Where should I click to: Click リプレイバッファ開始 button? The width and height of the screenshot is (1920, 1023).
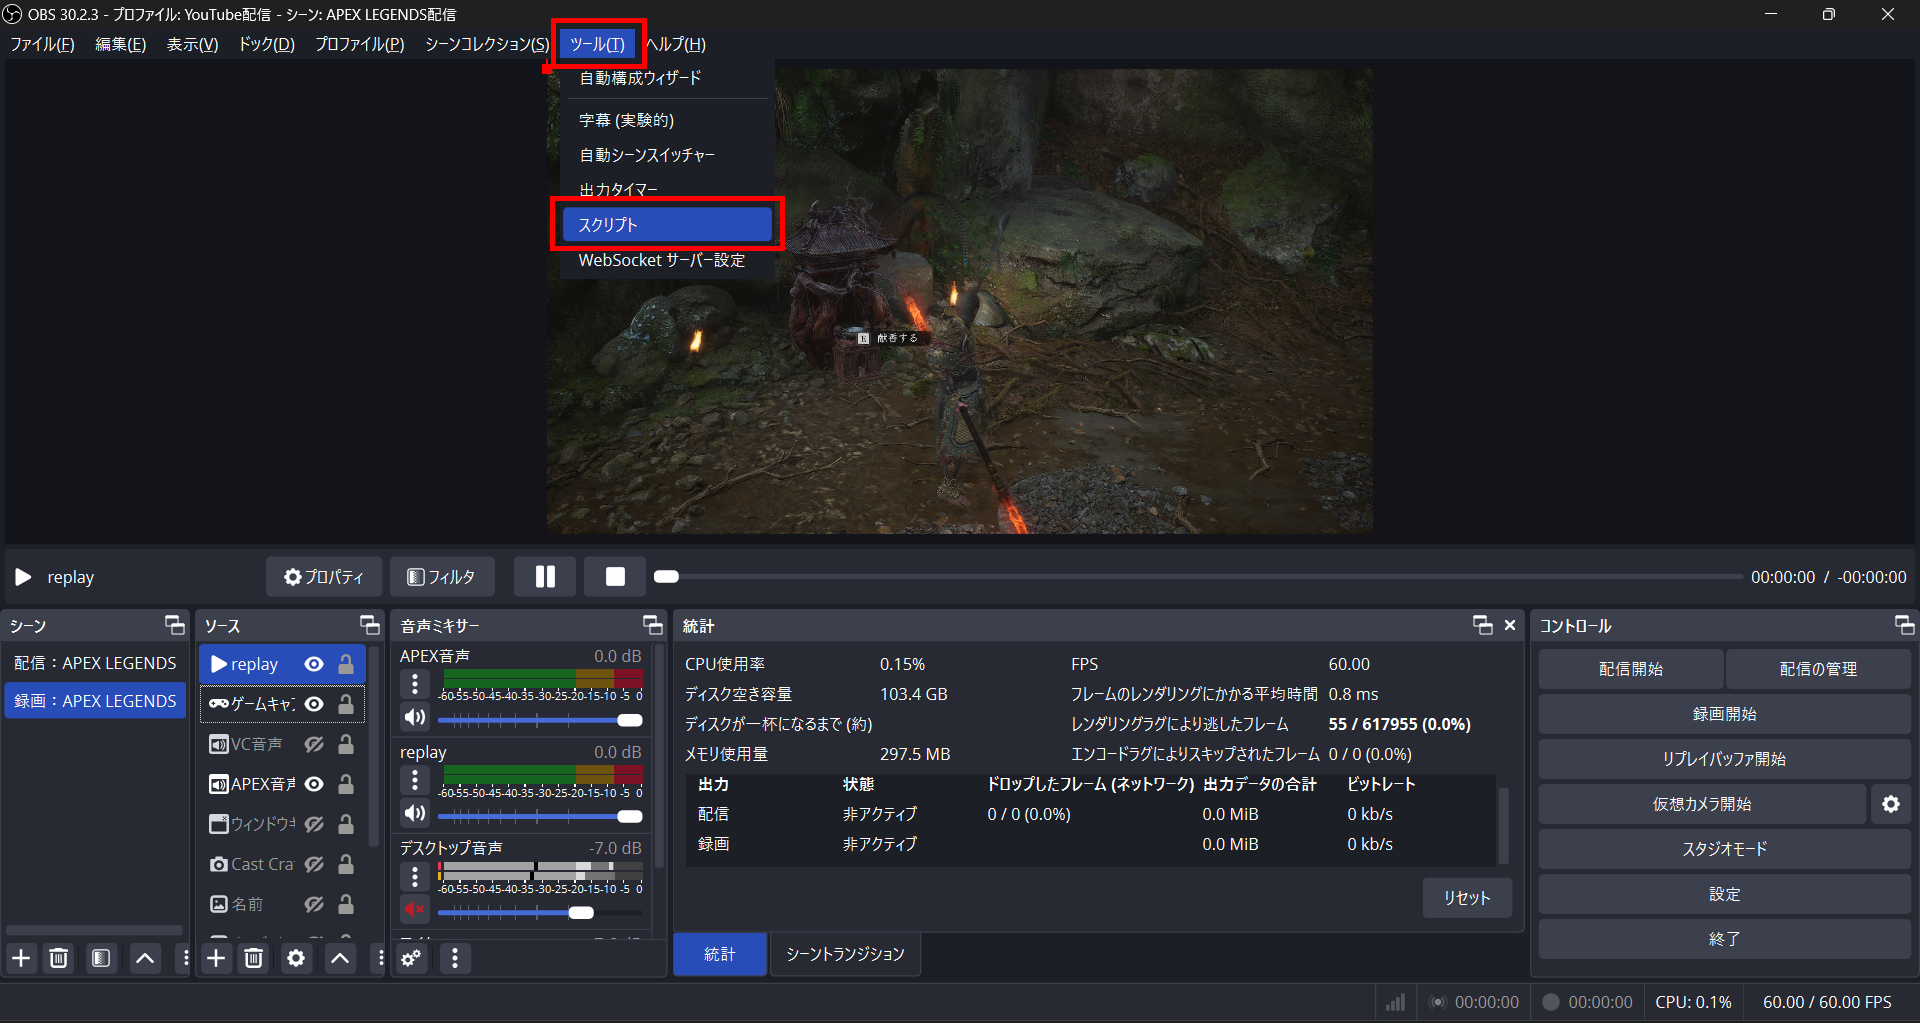click(1724, 759)
